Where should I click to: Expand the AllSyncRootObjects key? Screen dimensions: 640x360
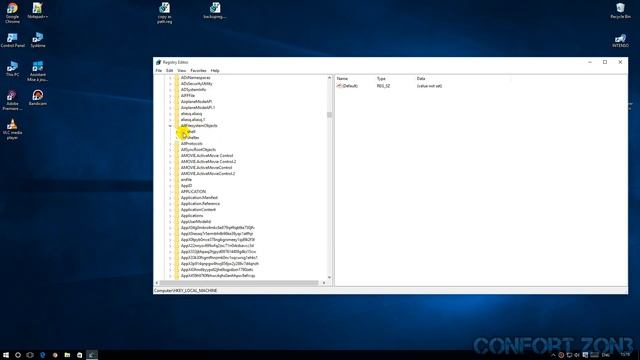point(170,150)
